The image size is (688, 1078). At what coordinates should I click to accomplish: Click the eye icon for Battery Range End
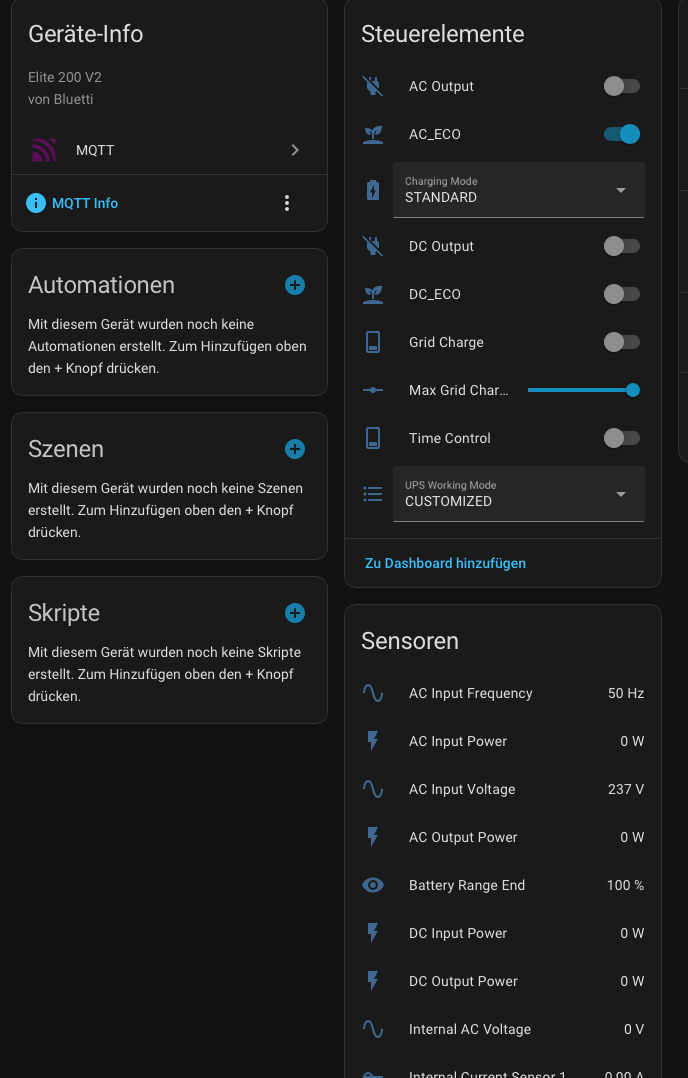coord(373,885)
